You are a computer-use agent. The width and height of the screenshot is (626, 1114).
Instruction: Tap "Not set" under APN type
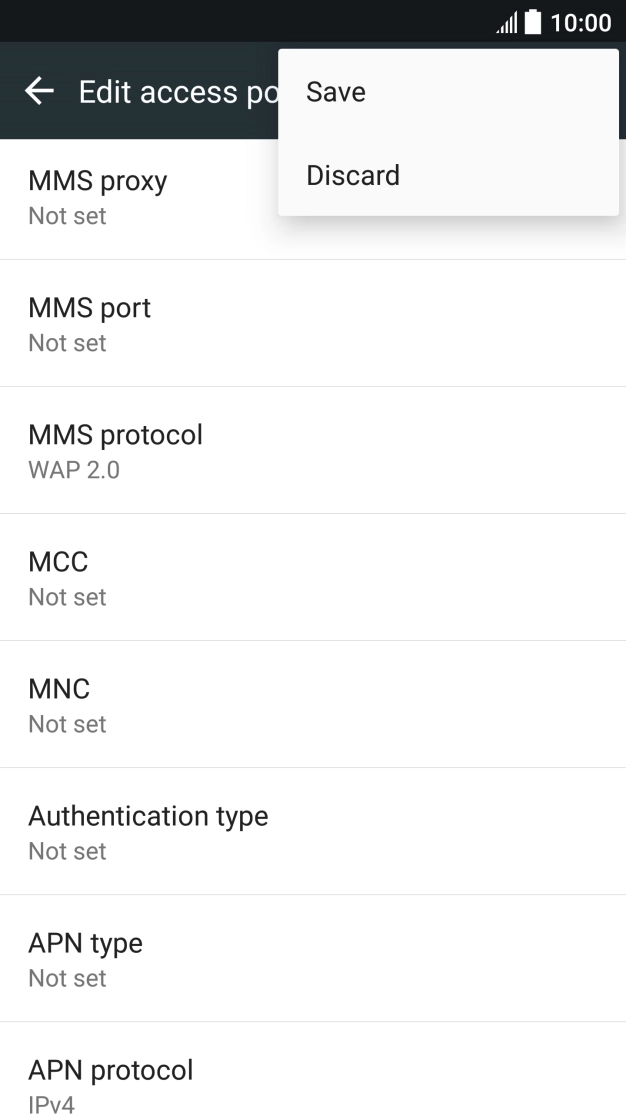coord(67,978)
